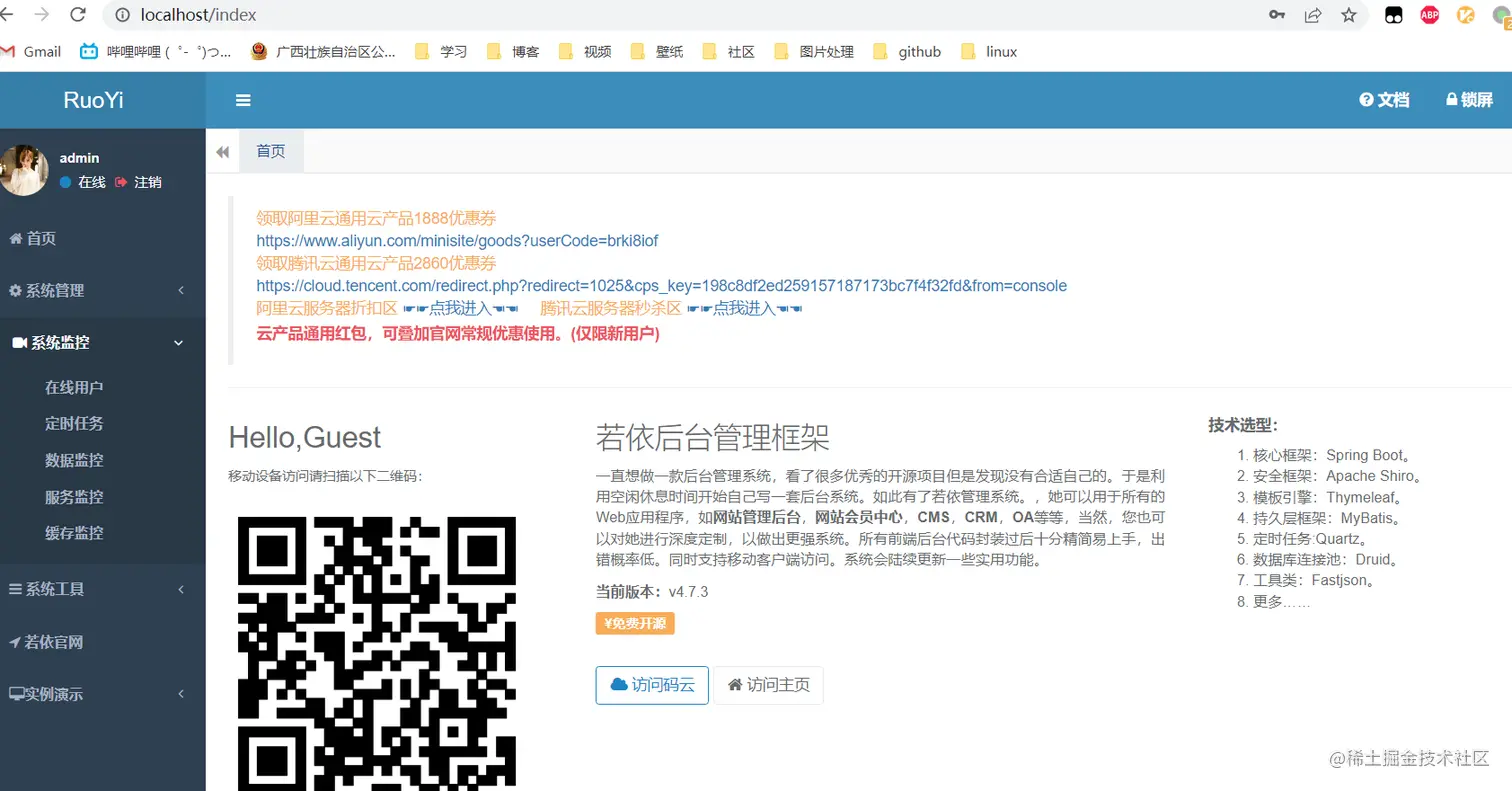Open the Adblock Plus extension
The height and width of the screenshot is (791, 1512).
tap(1430, 15)
